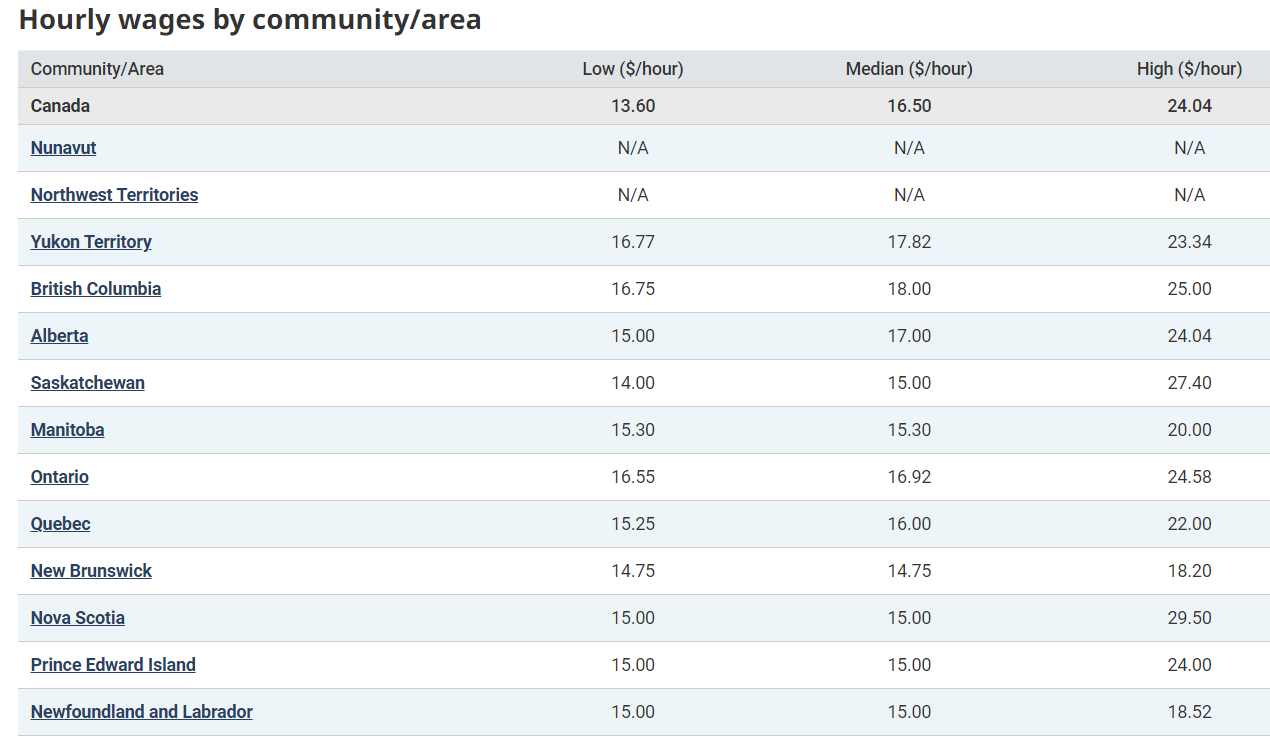Open the Alberta wage details link

tap(59, 335)
